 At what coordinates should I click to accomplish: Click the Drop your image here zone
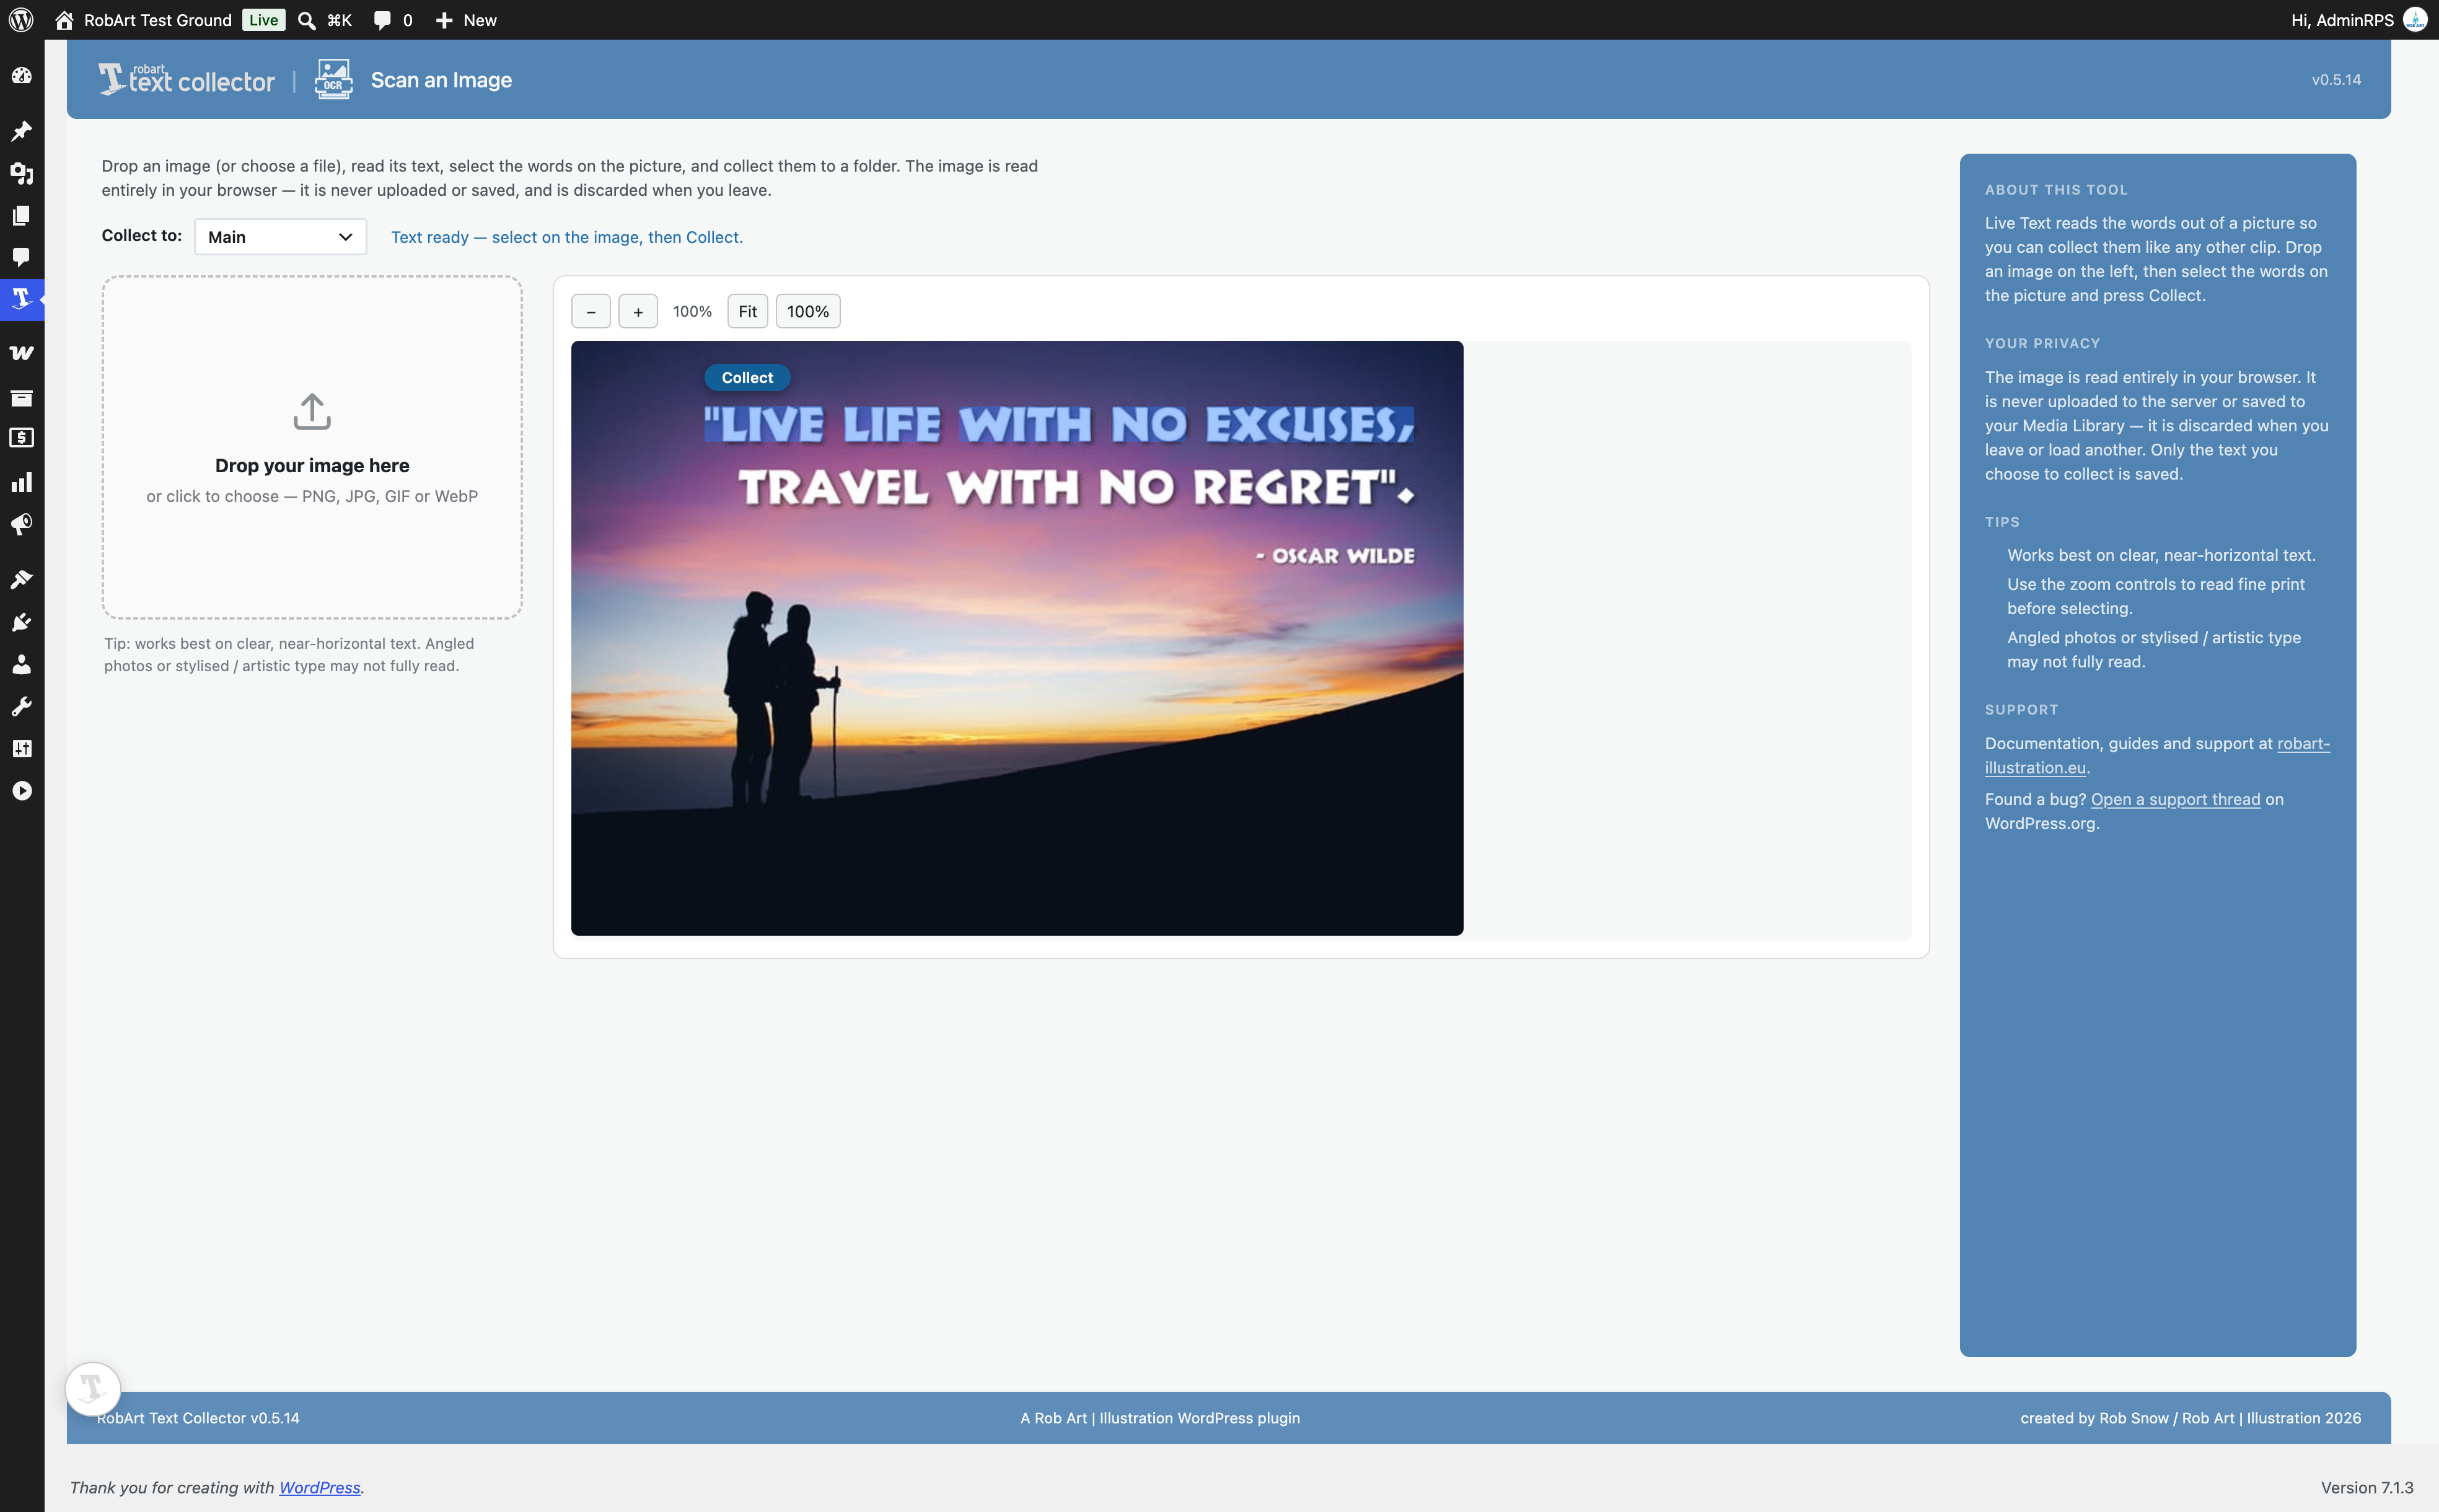(312, 447)
